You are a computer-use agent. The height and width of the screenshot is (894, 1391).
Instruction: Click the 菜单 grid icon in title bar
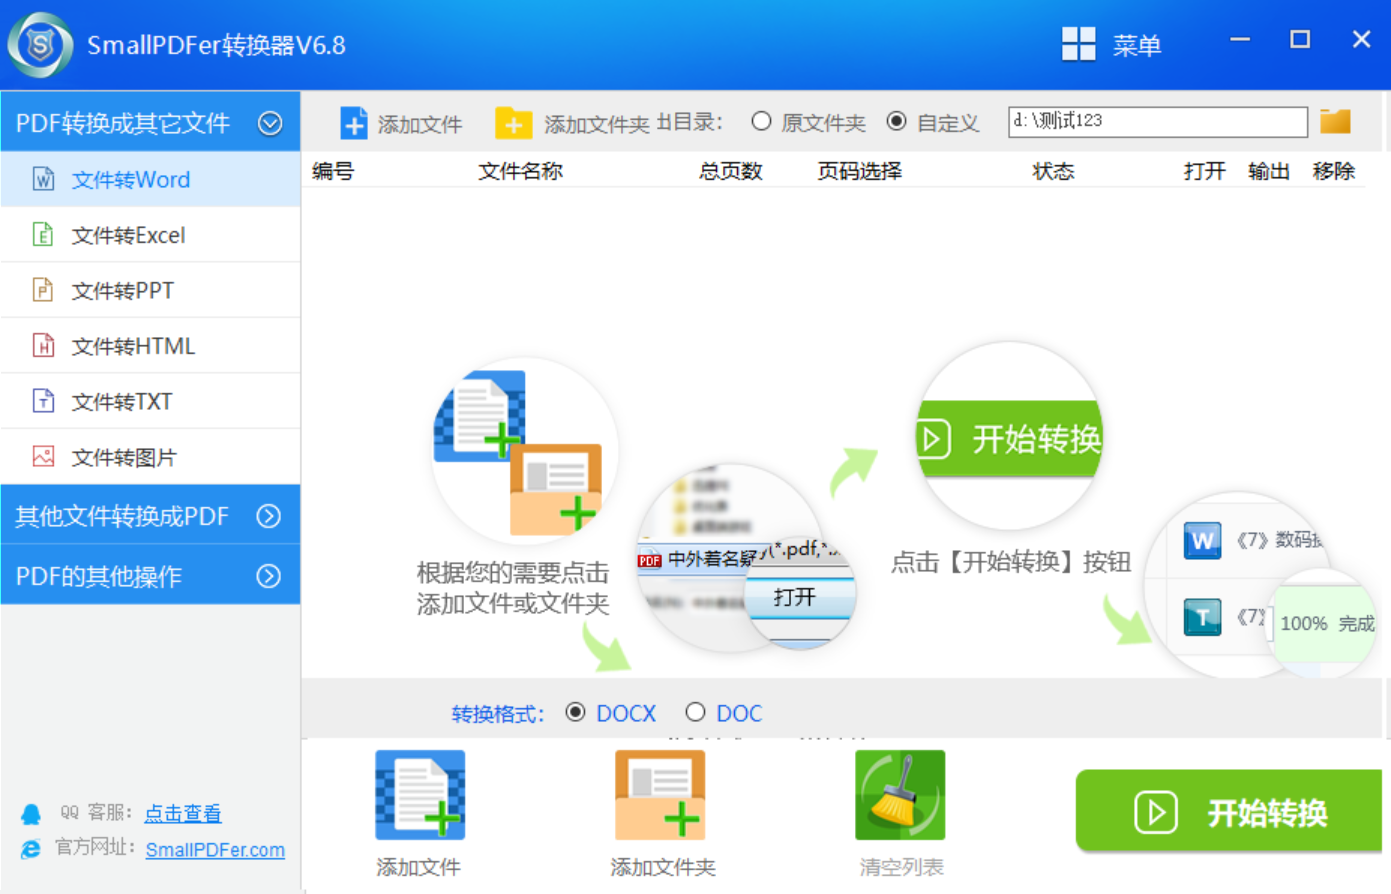click(x=1078, y=44)
